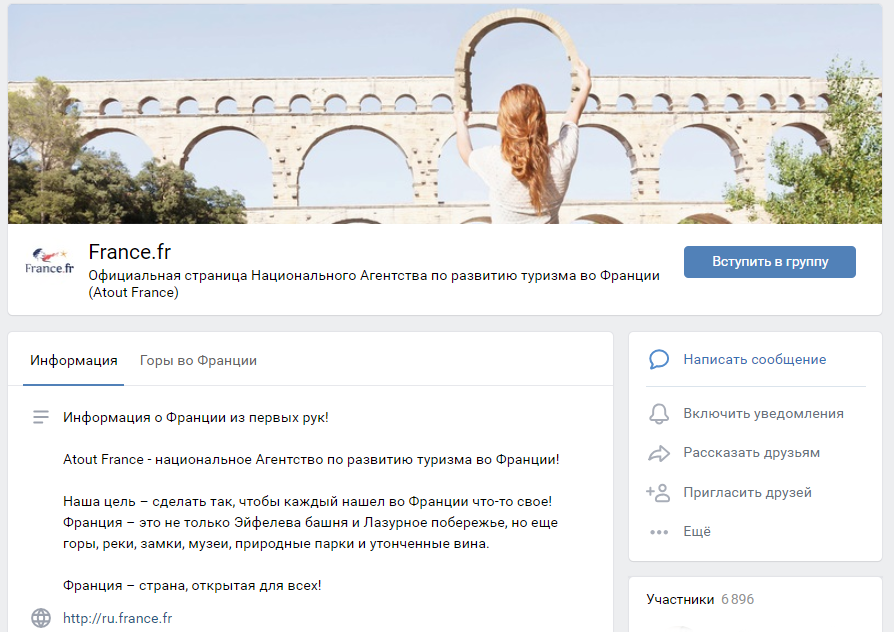Image resolution: width=894 pixels, height=632 pixels.
Task: Open the Участники members list heading
Action: [680, 599]
